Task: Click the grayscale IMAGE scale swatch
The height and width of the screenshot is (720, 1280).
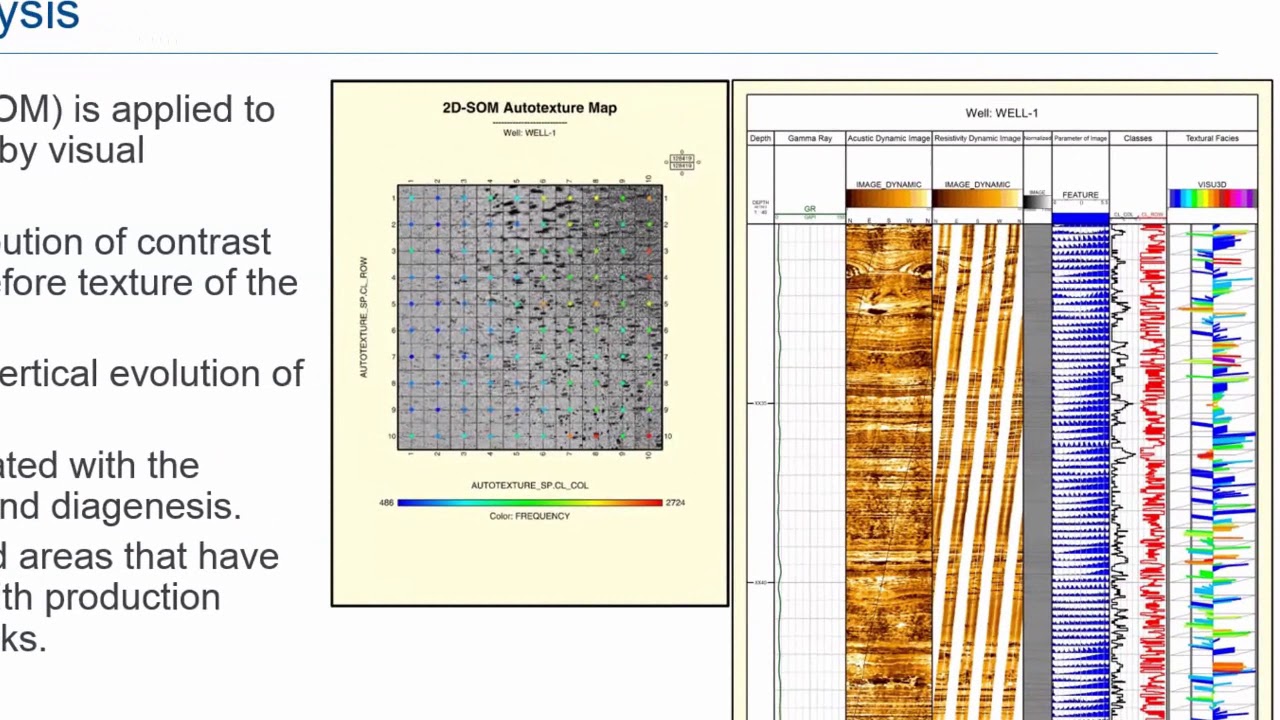Action: pyautogui.click(x=1037, y=202)
